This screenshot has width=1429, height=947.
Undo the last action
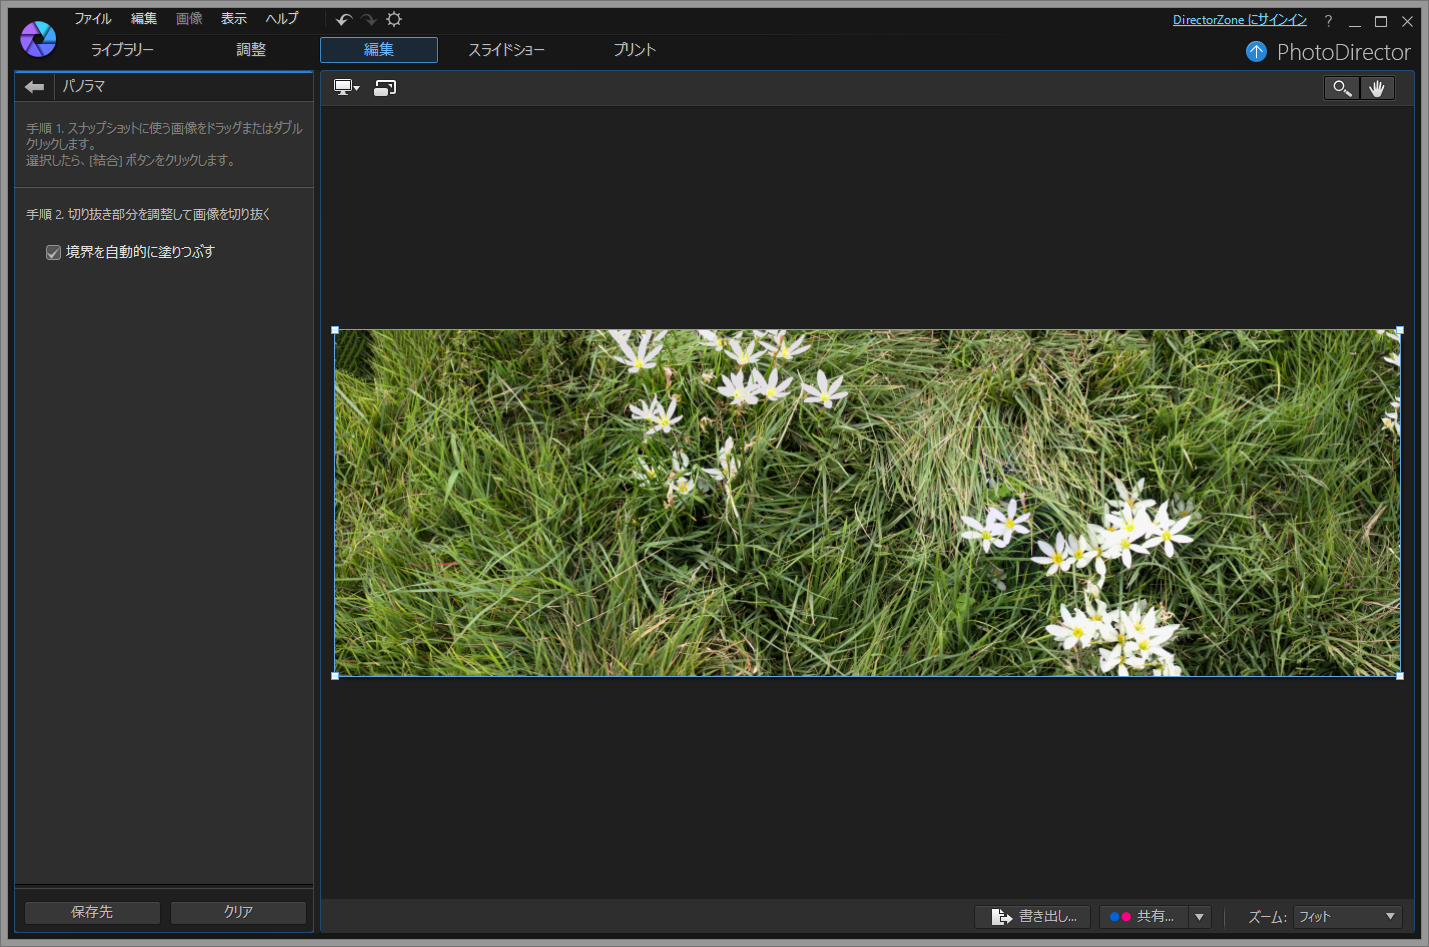[x=344, y=20]
